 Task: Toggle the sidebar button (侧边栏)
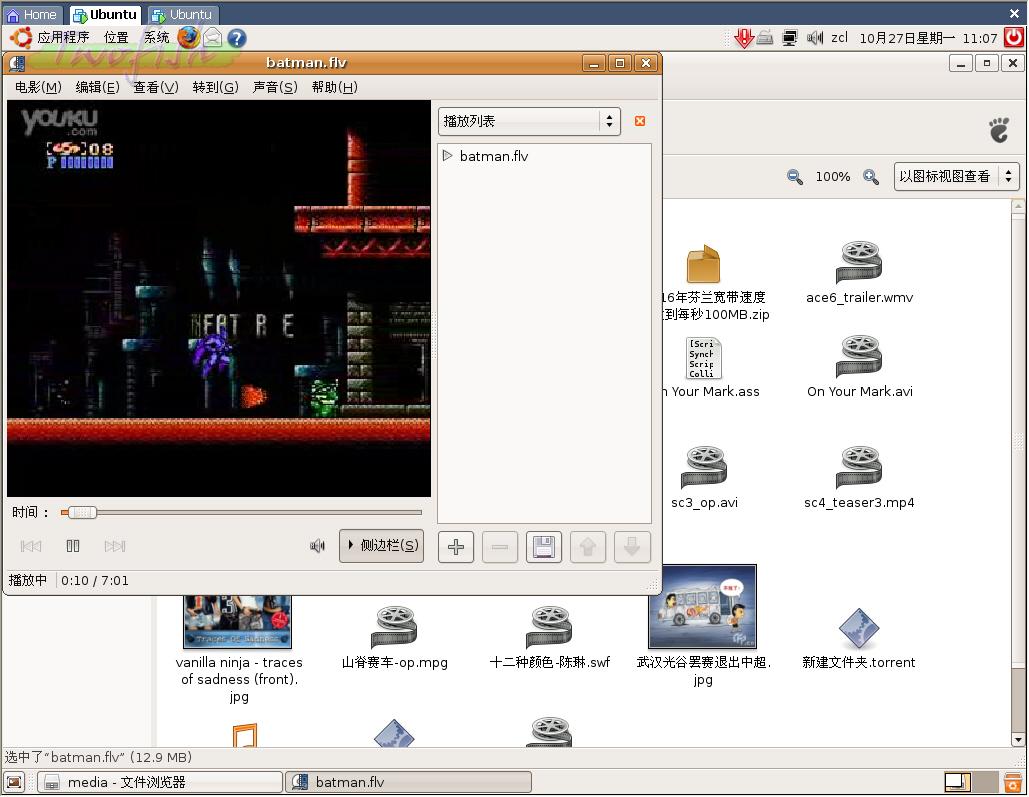click(x=381, y=546)
